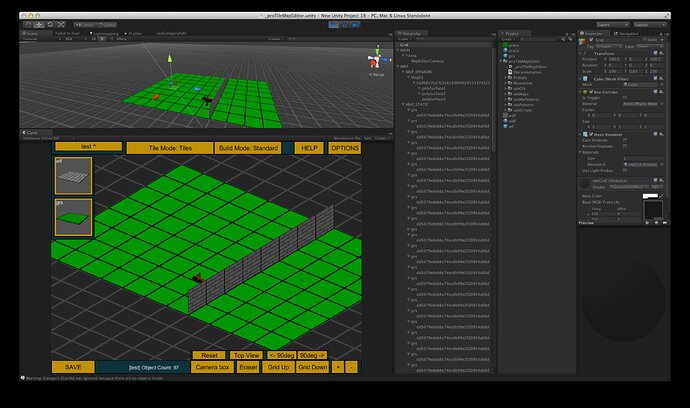690x408 pixels.
Task: Open the Layout dropdown
Action: click(x=650, y=25)
